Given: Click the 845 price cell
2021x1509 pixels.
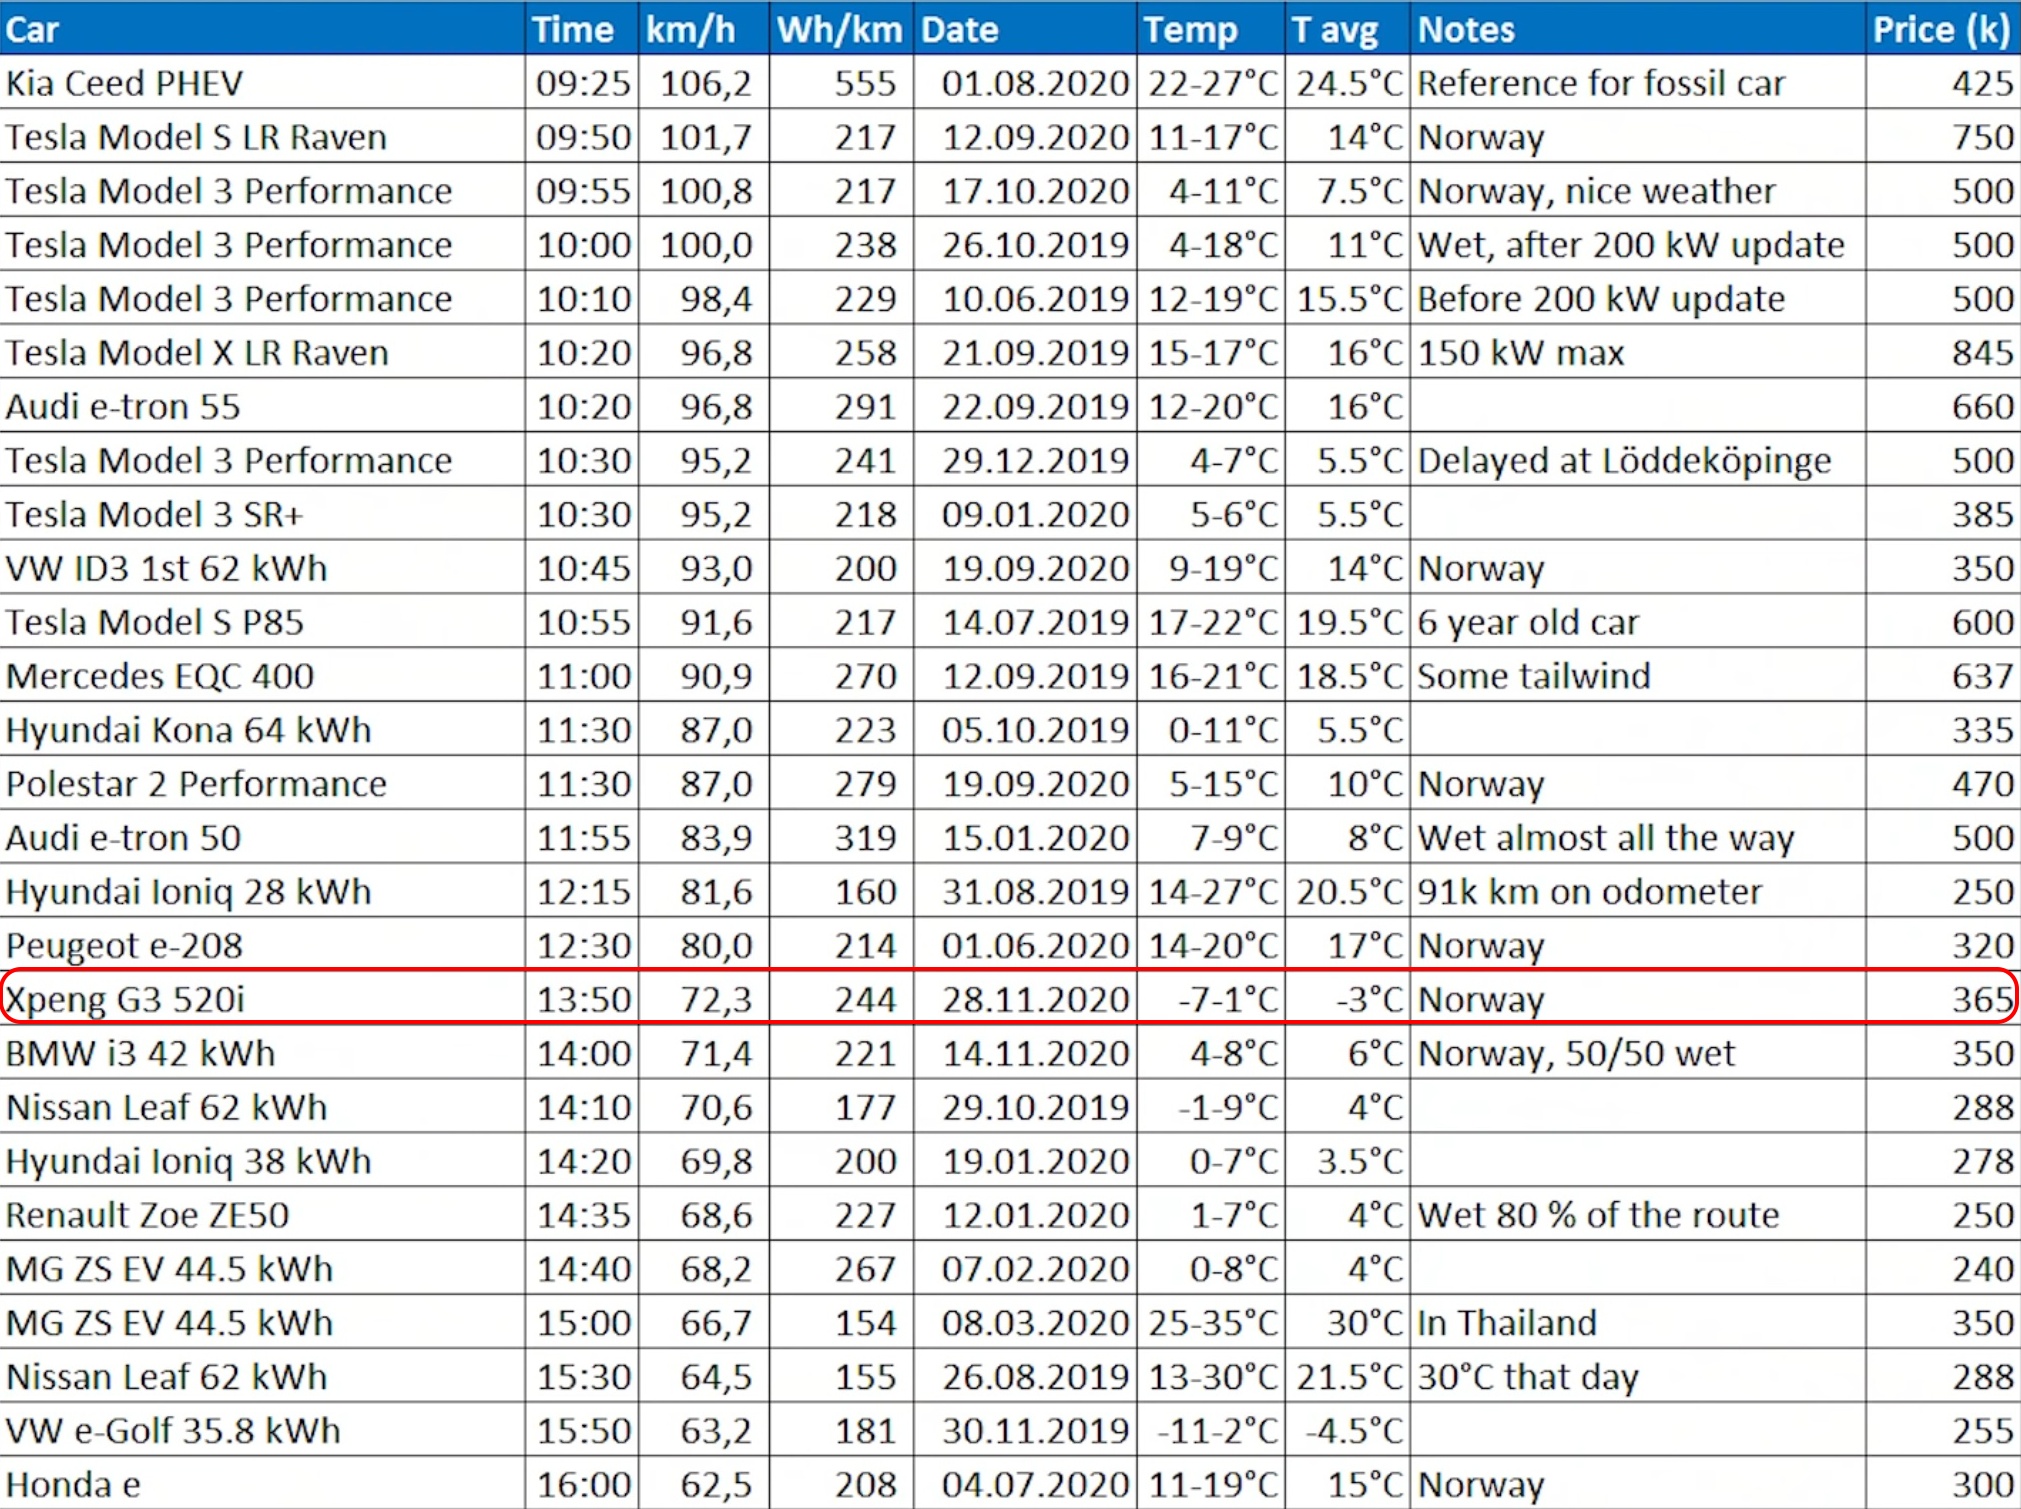Looking at the screenshot, I should click(x=1943, y=352).
